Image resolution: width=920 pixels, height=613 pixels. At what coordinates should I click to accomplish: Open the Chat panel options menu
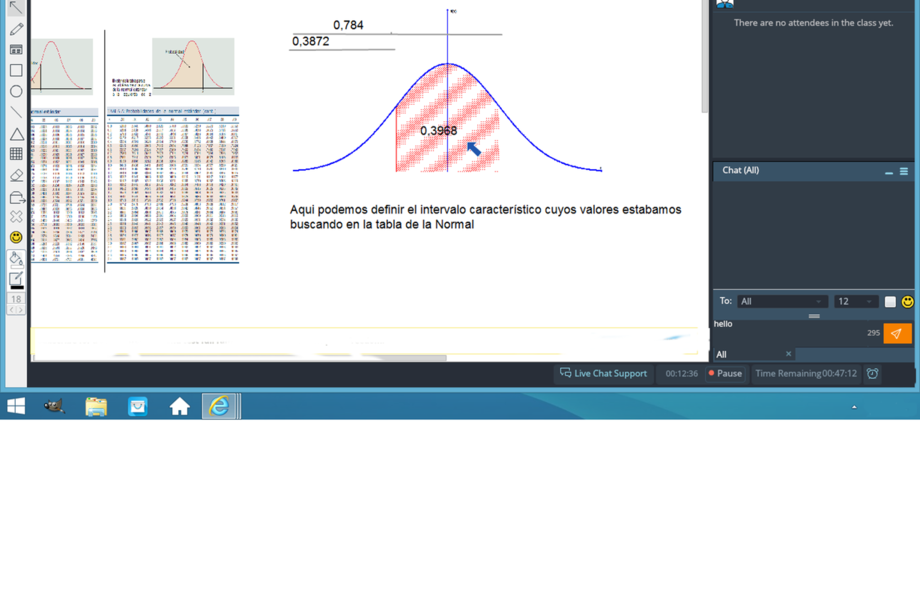tap(904, 172)
